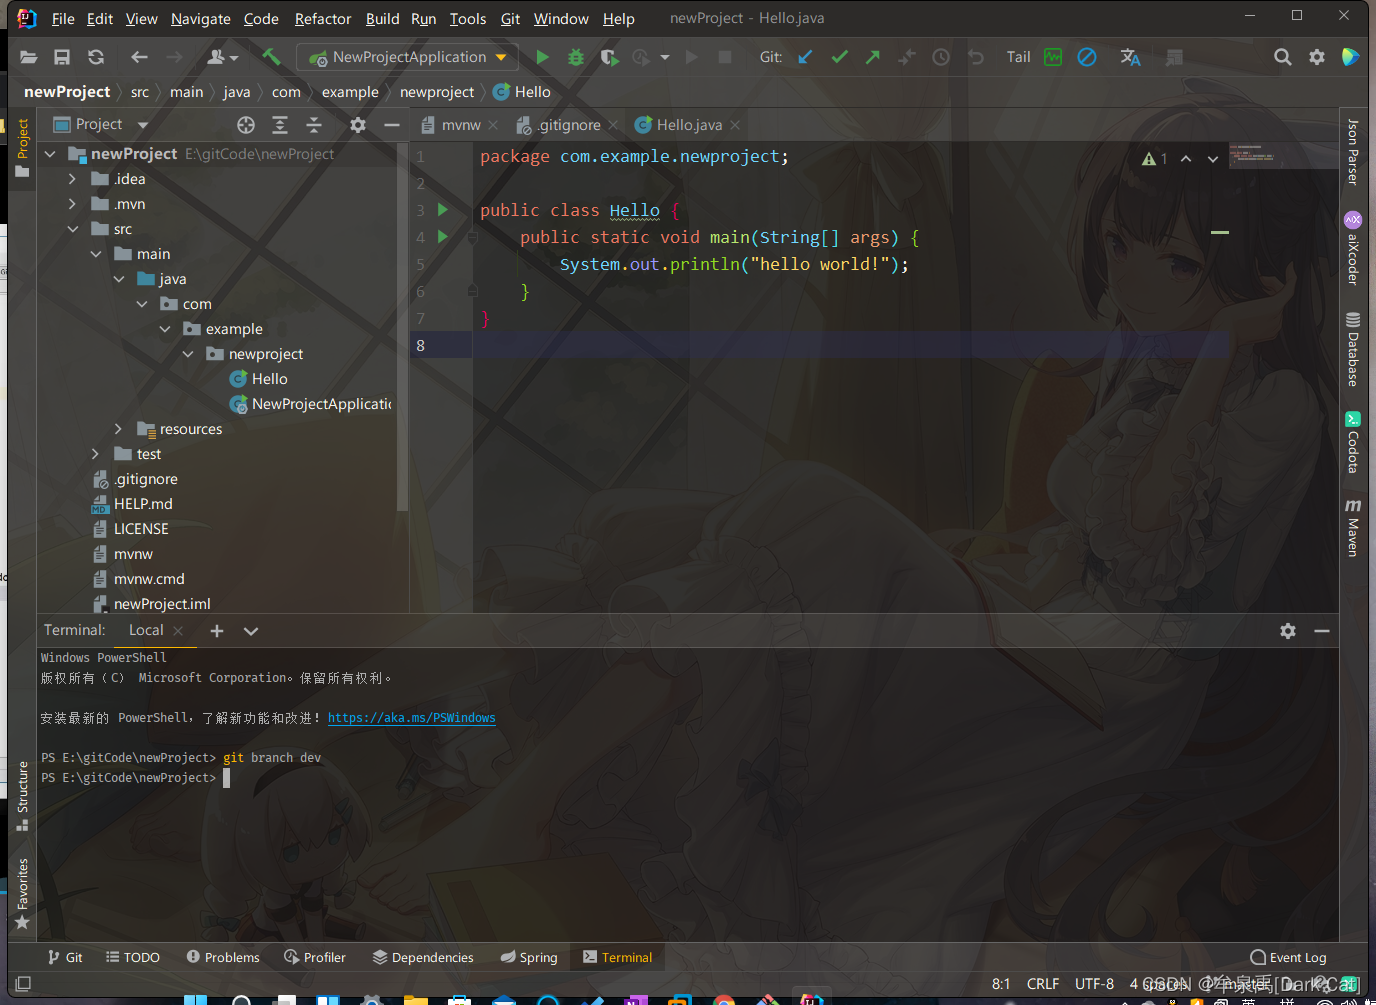Update project with the blue Git arrow
Image resolution: width=1376 pixels, height=1005 pixels.
pos(805,57)
